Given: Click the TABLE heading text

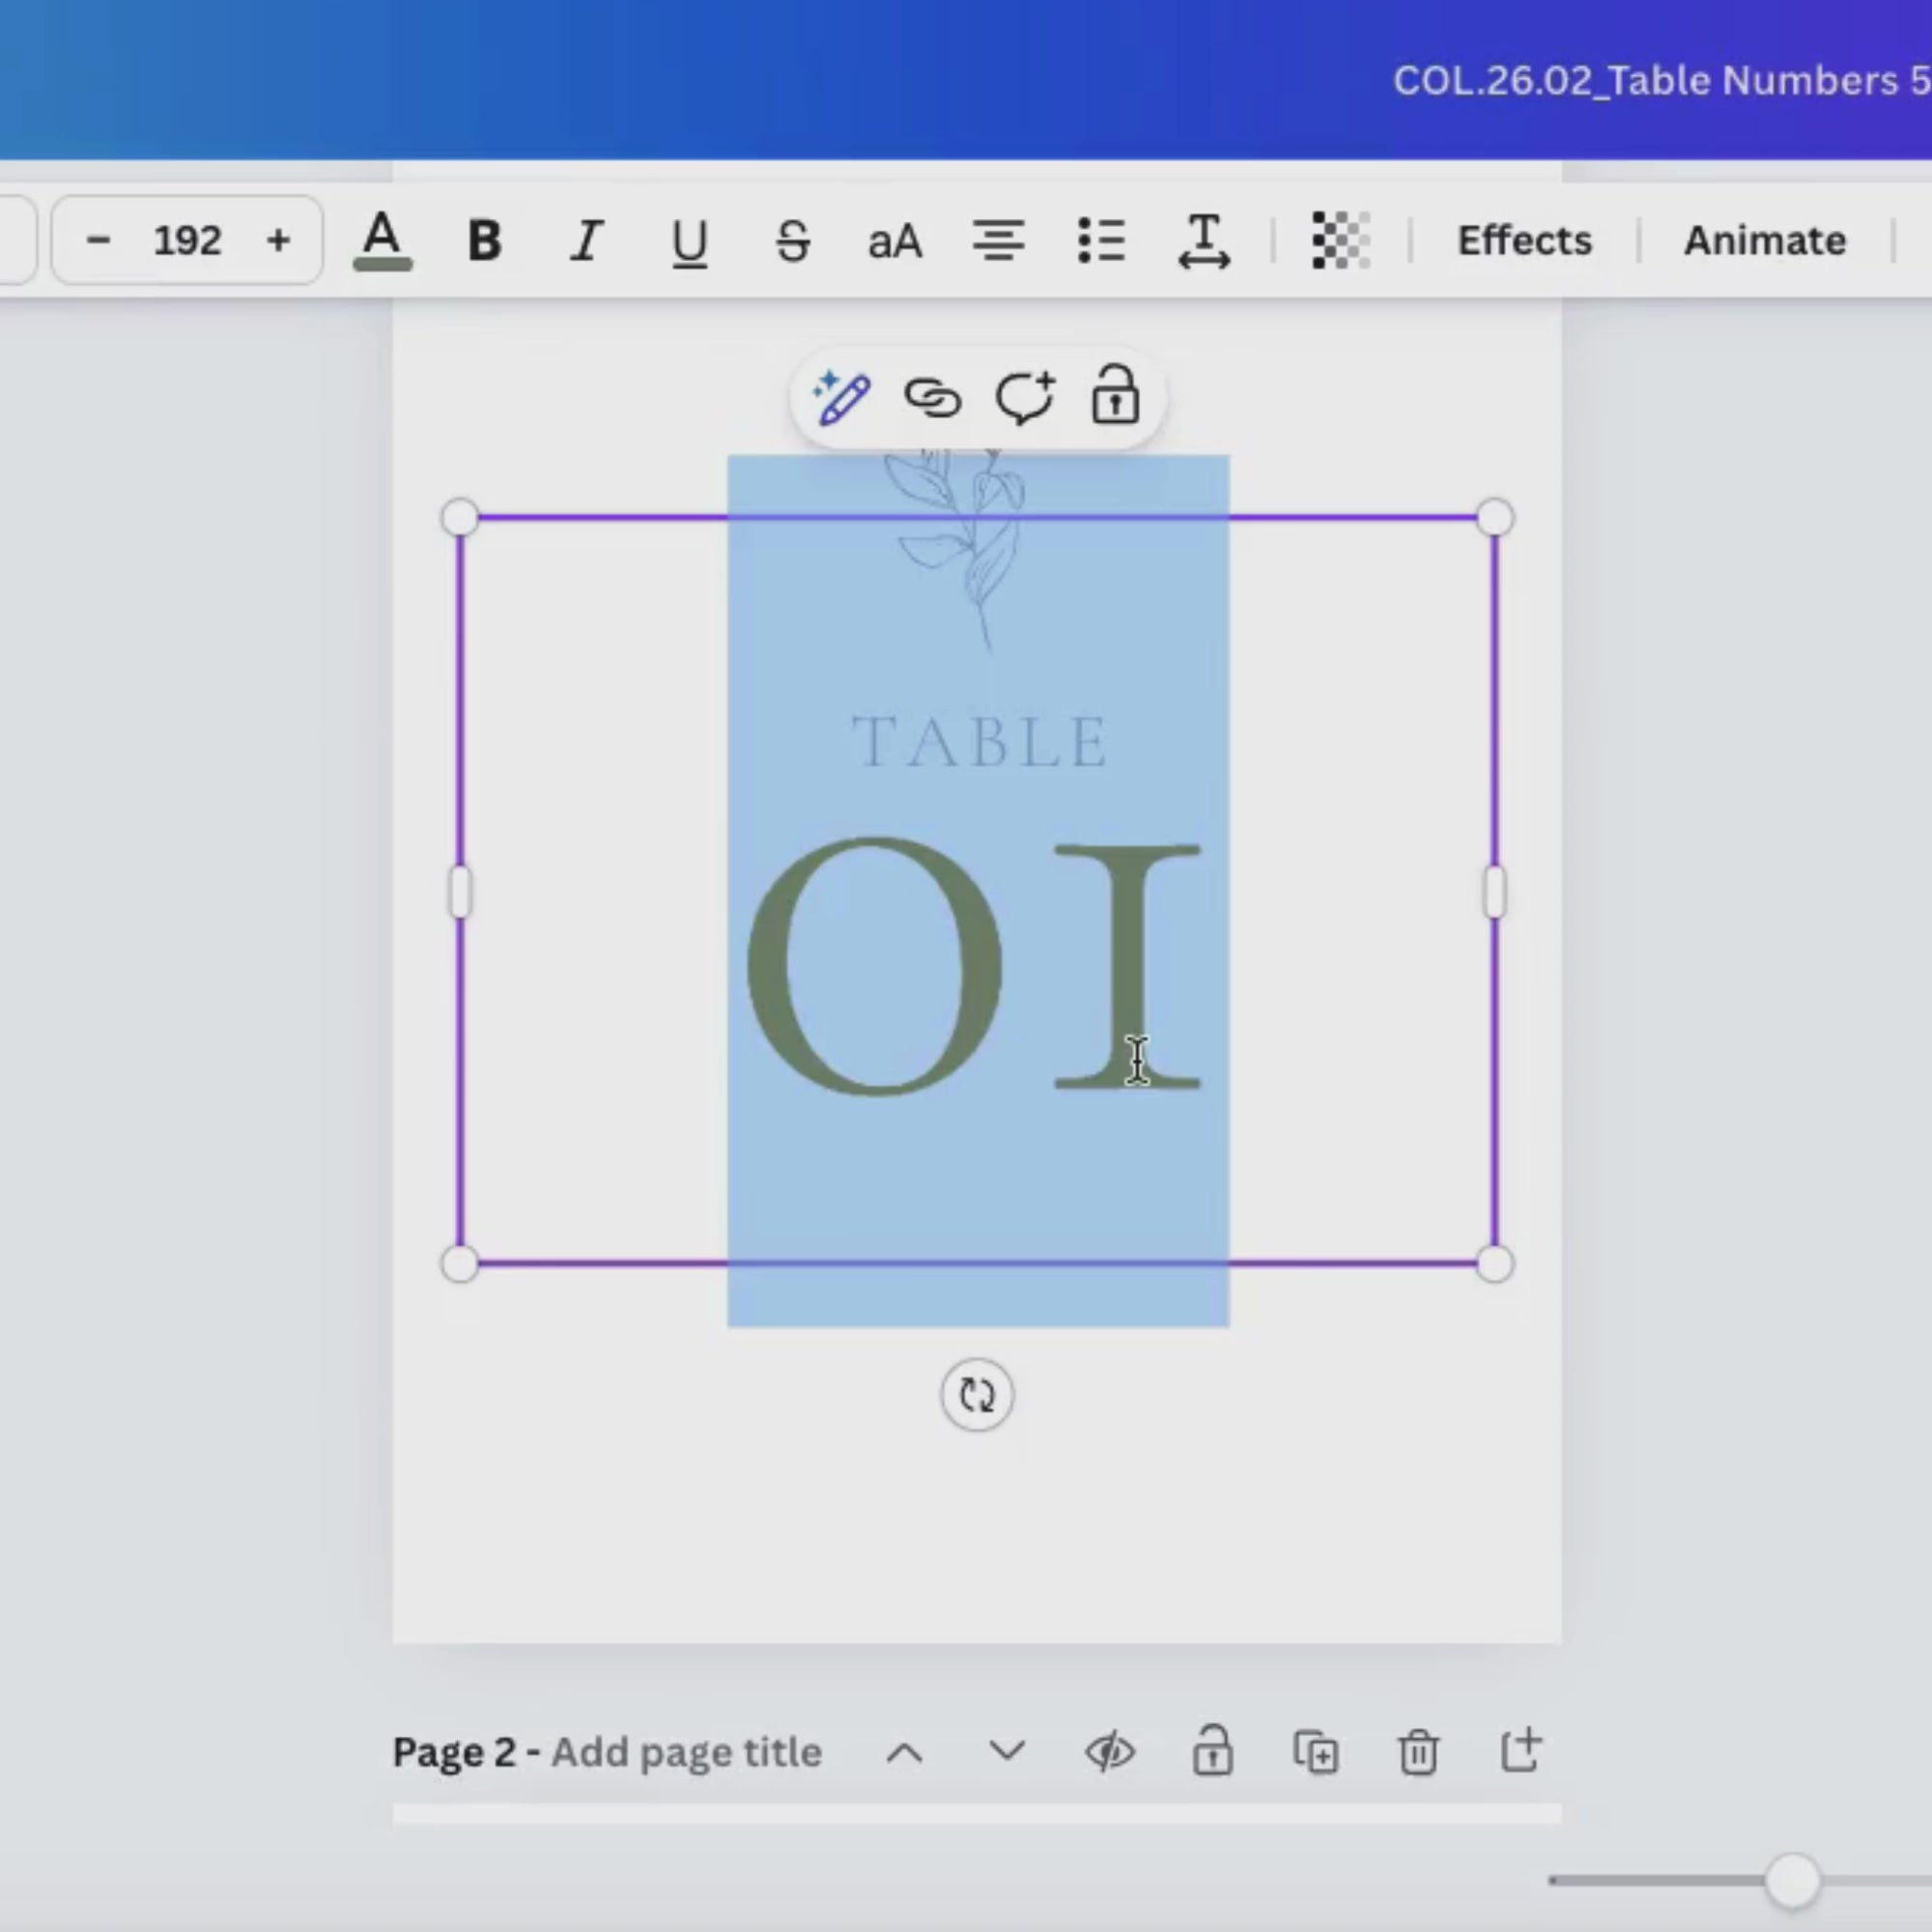Looking at the screenshot, I should pos(979,742).
